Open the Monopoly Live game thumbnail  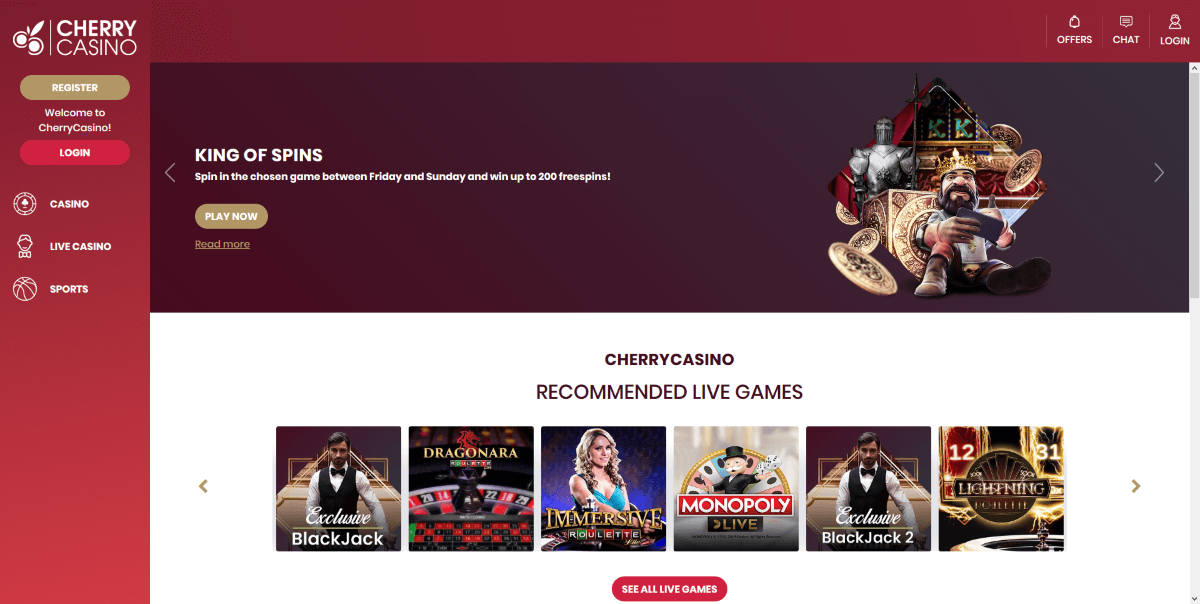(736, 489)
